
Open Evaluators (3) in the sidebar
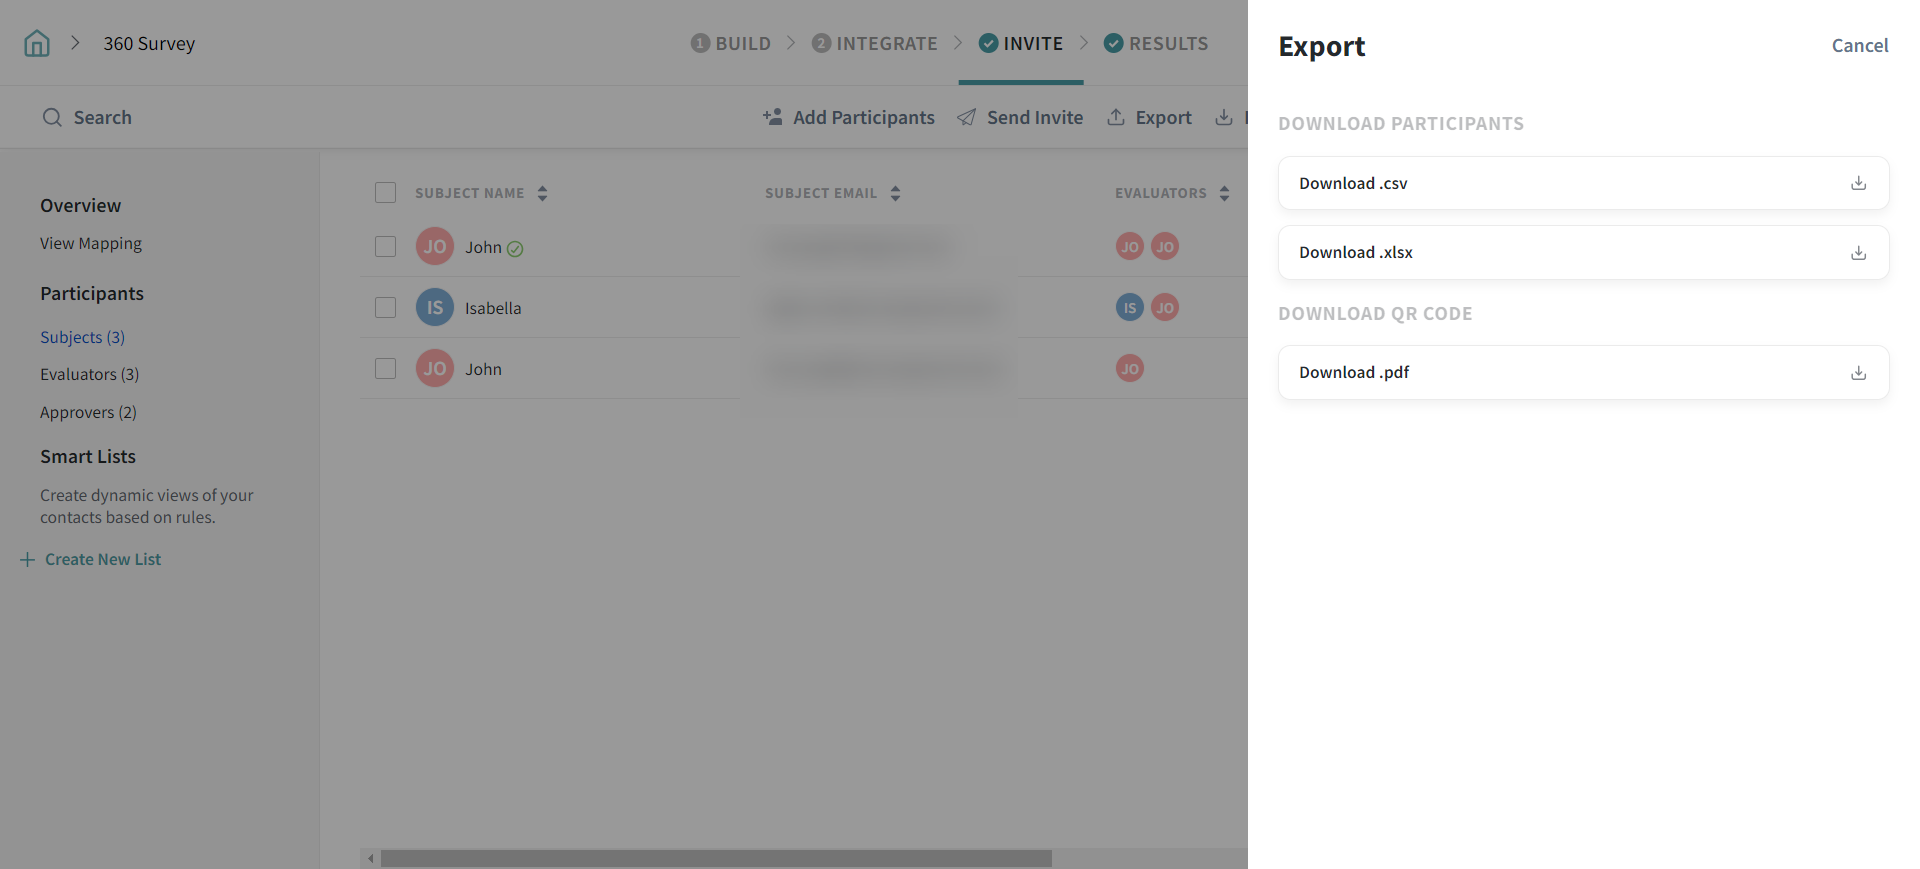pyautogui.click(x=89, y=374)
